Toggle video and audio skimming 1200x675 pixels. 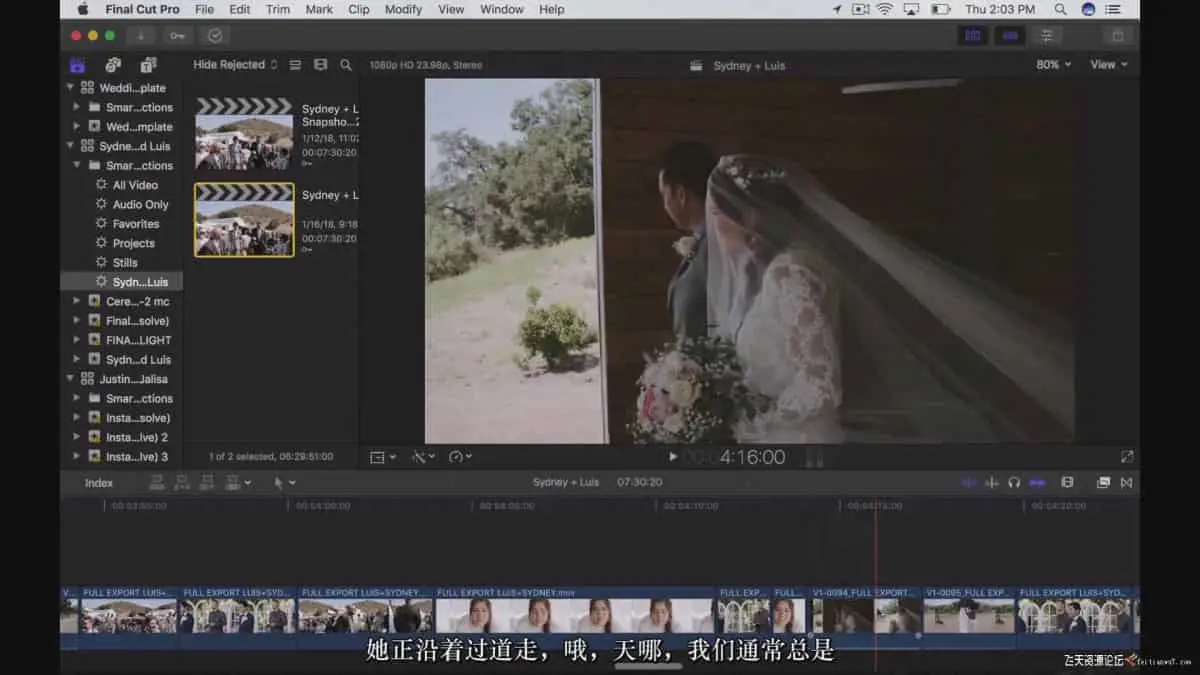click(968, 483)
